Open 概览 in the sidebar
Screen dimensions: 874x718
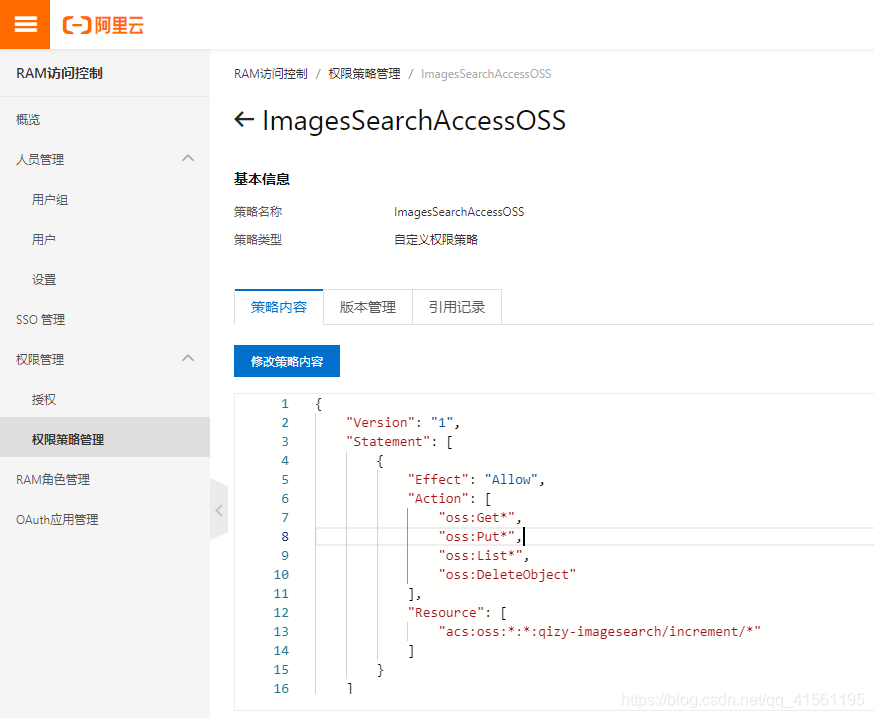point(28,119)
